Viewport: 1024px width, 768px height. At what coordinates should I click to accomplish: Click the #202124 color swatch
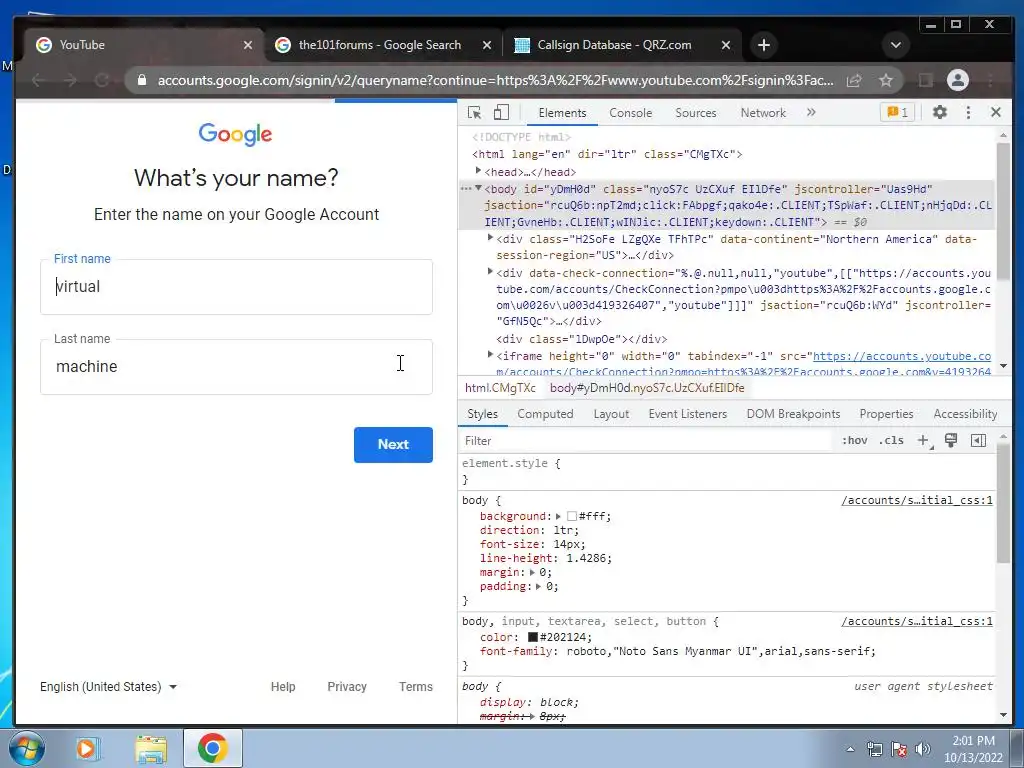(533, 637)
